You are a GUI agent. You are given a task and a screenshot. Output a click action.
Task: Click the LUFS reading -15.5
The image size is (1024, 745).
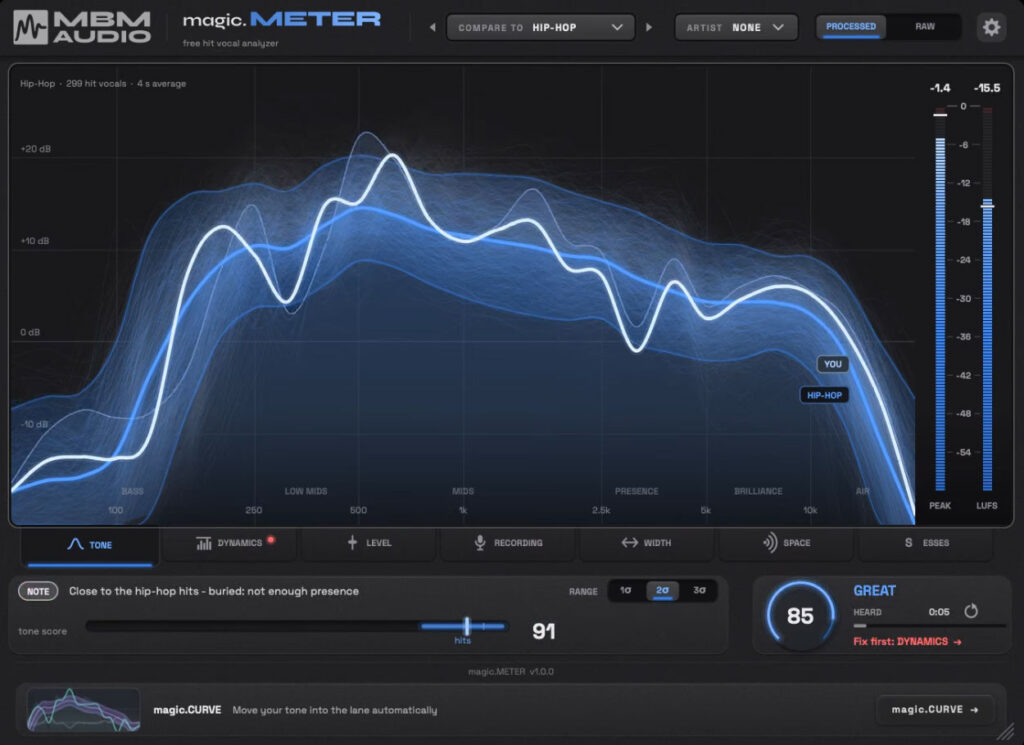coord(987,88)
